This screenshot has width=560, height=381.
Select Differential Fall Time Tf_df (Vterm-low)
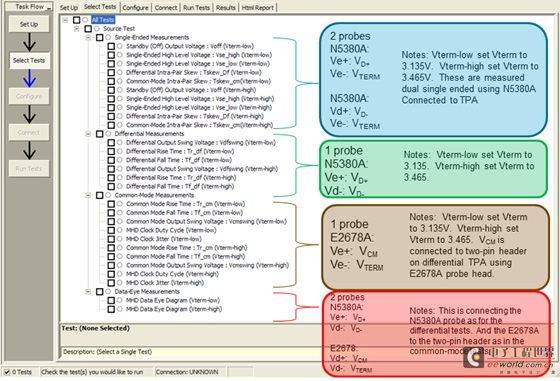click(x=179, y=160)
